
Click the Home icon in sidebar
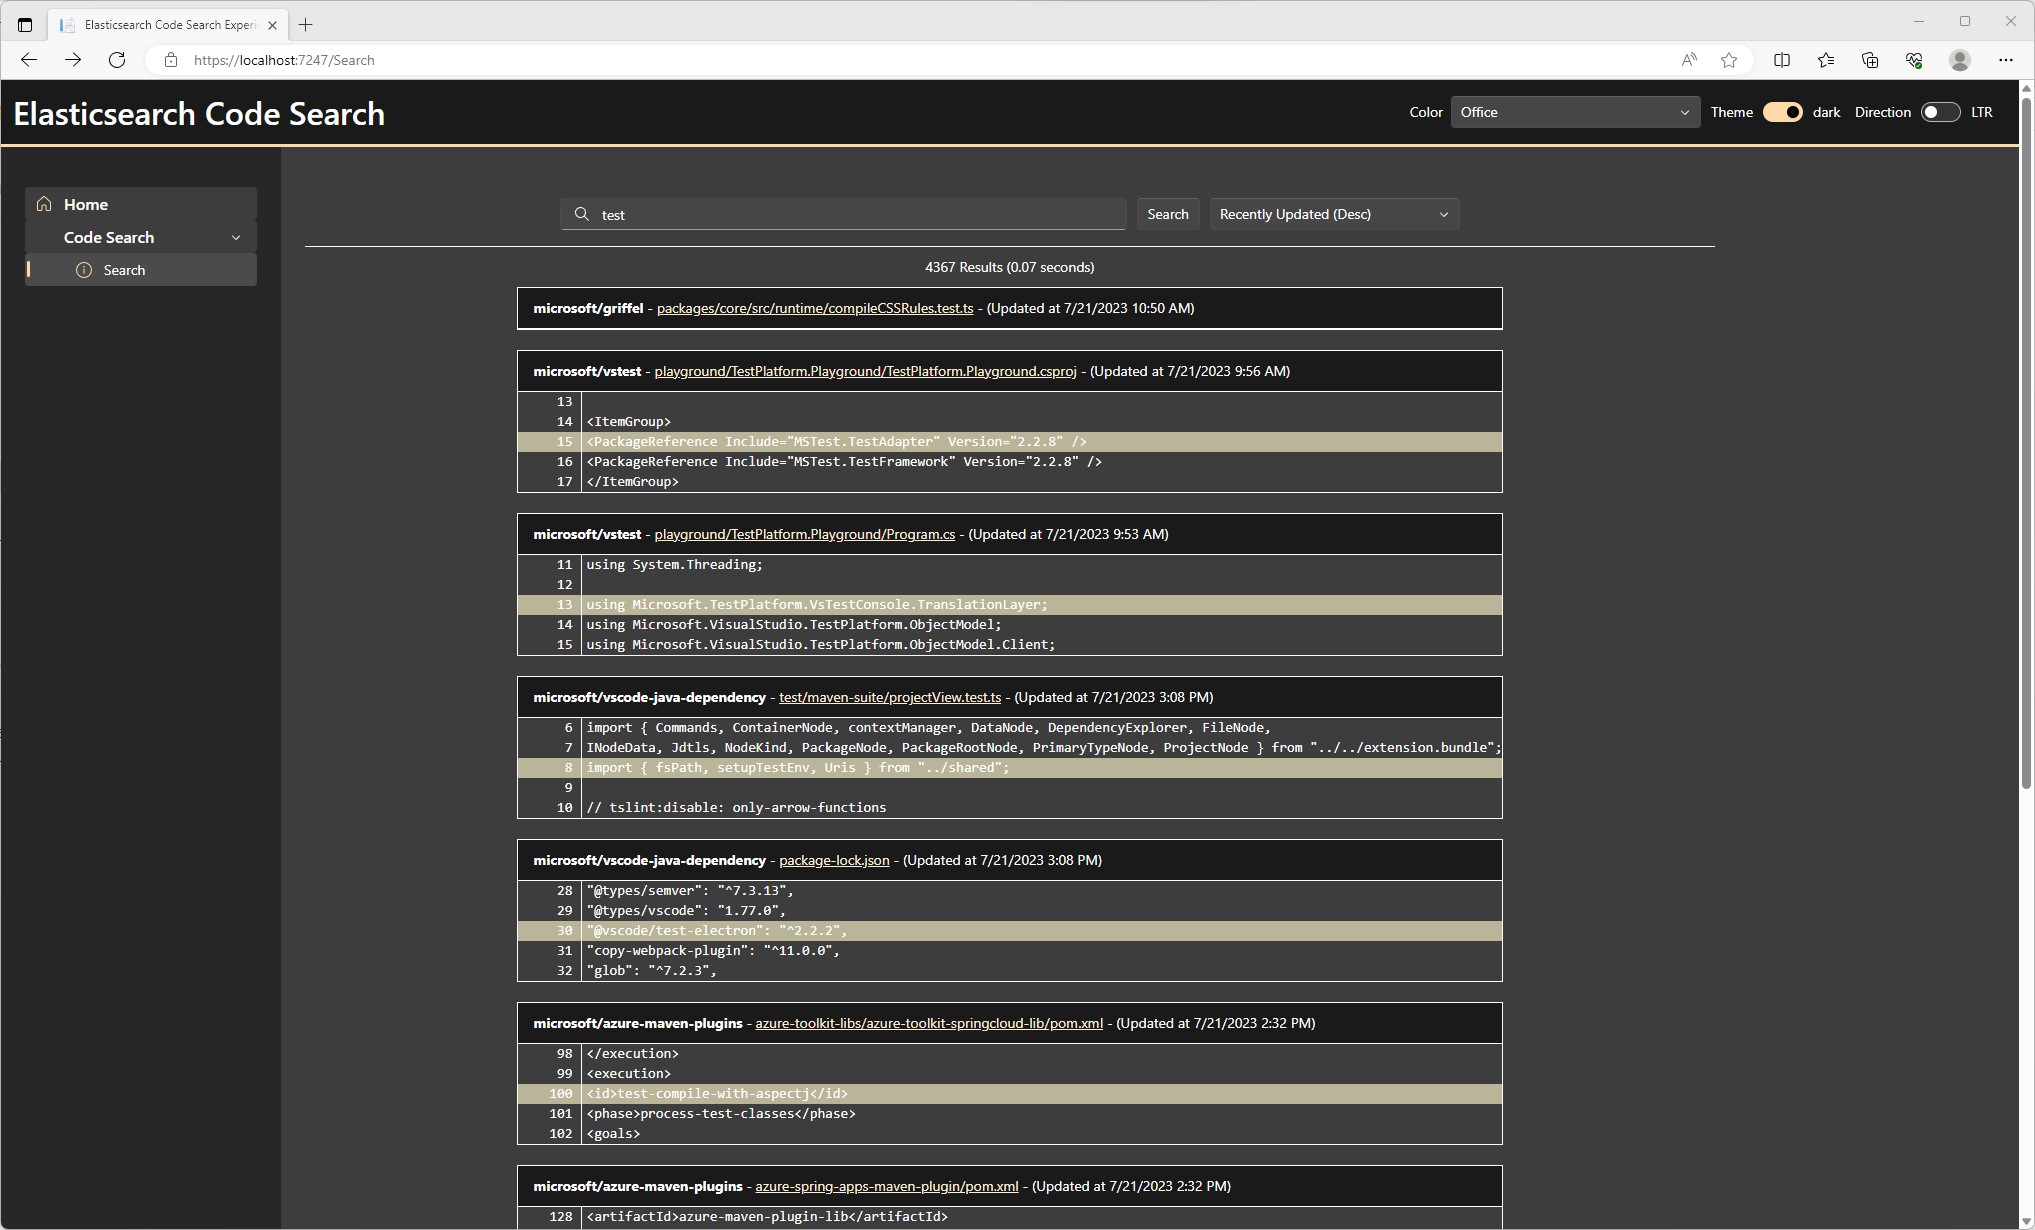pos(44,204)
